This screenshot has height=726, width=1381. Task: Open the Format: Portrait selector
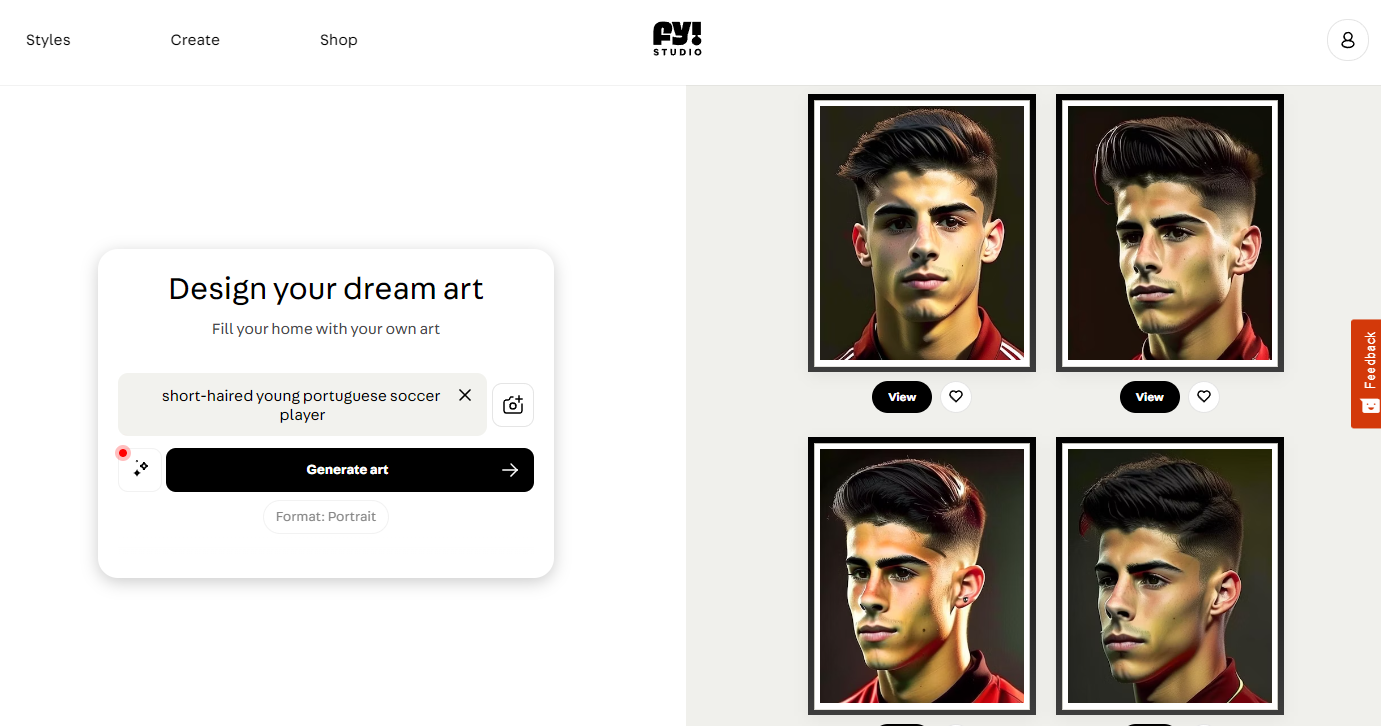pos(326,517)
